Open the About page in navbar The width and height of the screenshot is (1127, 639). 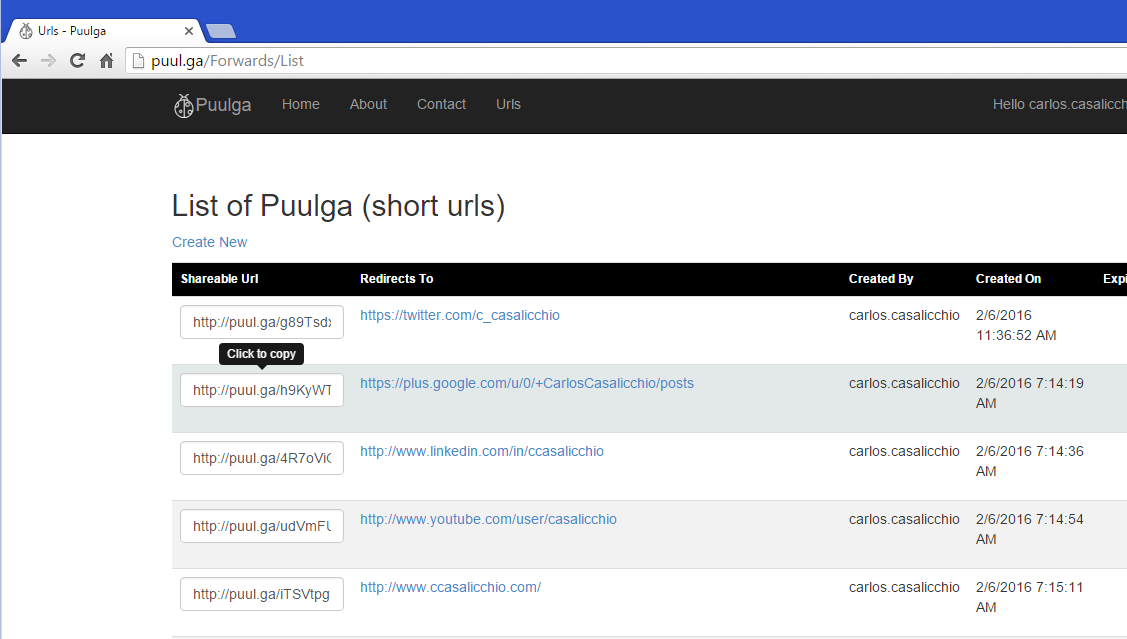[368, 104]
